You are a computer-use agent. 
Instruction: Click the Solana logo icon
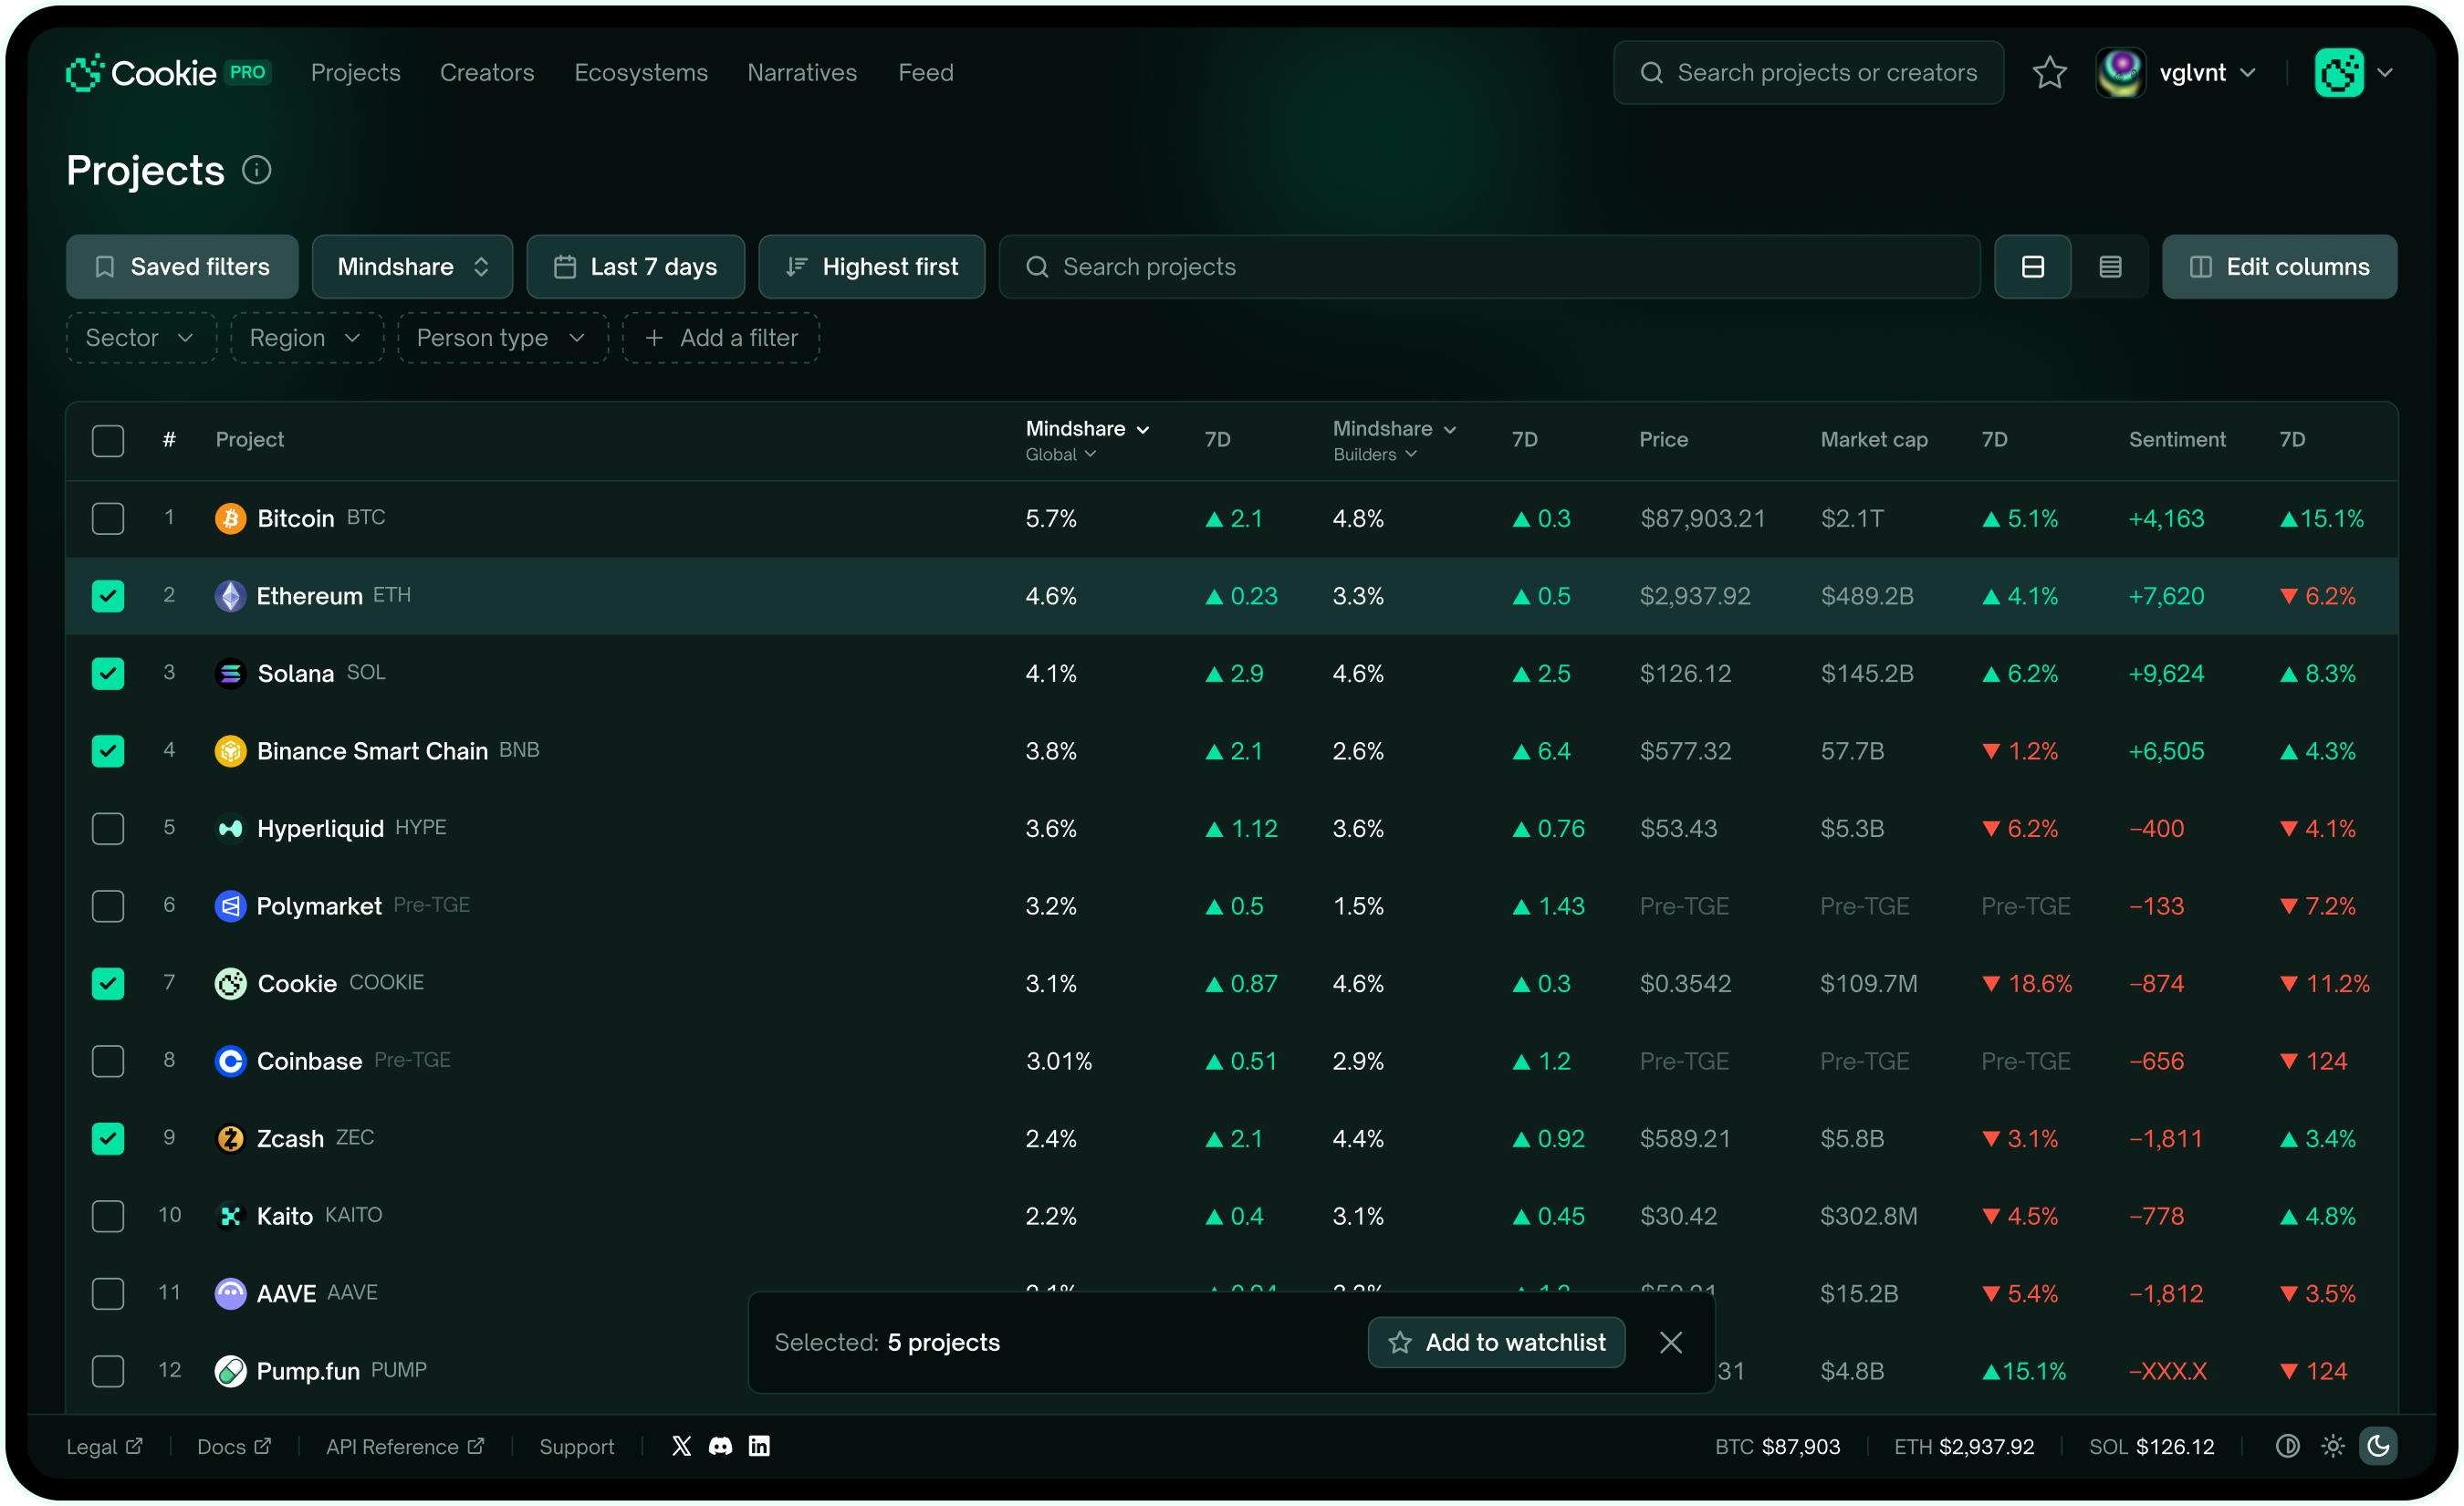(x=231, y=673)
